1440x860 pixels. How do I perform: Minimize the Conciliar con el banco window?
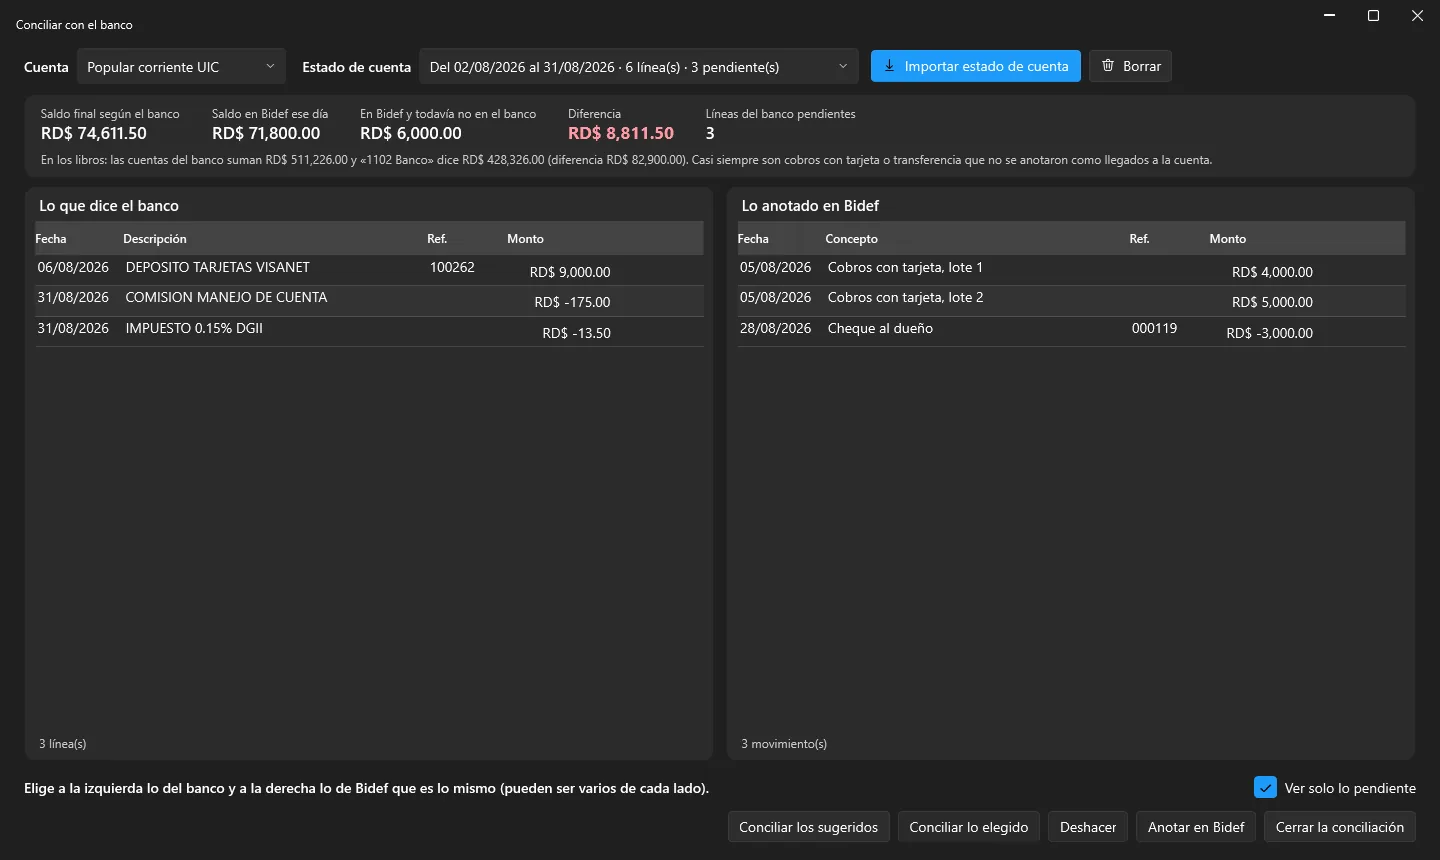[x=1330, y=16]
